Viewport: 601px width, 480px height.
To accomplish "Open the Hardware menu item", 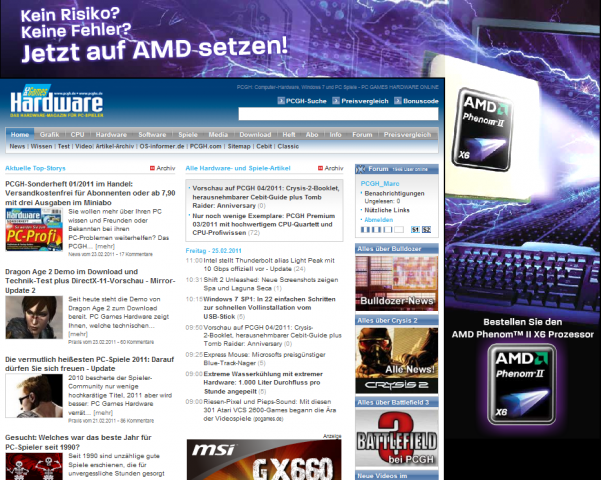I will tap(111, 135).
